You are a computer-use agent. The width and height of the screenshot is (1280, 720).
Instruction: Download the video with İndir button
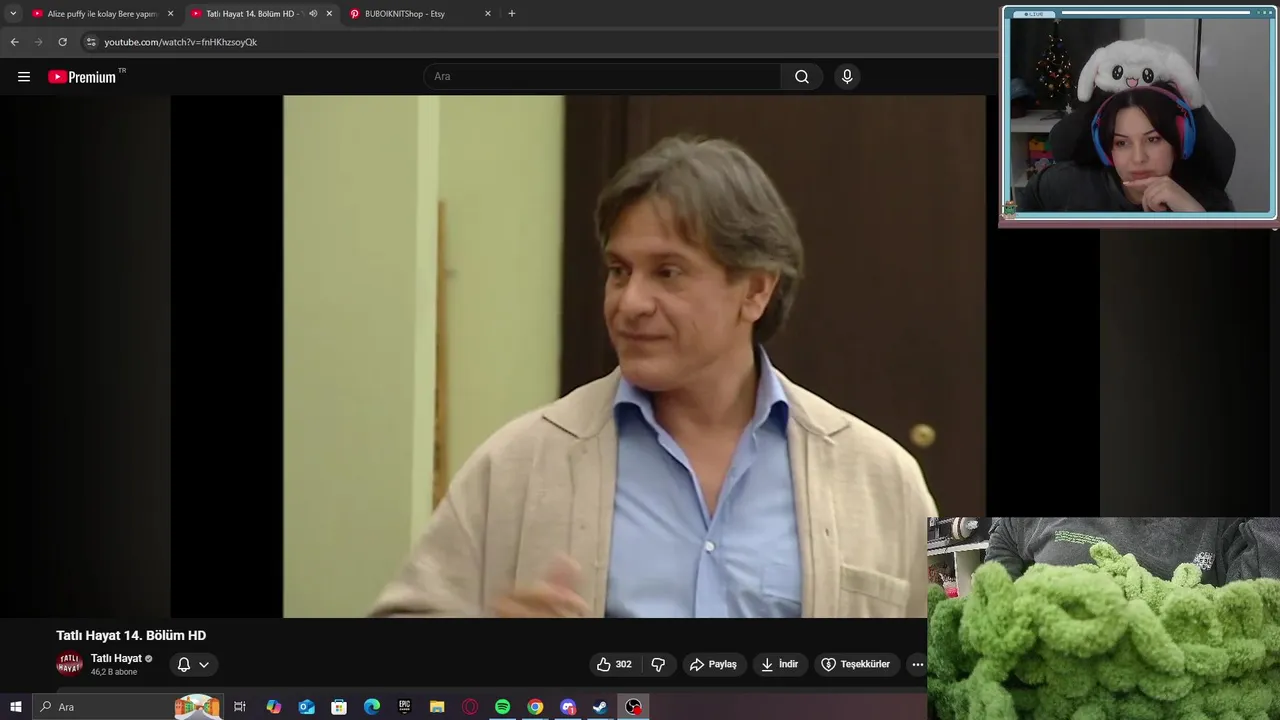pyautogui.click(x=780, y=664)
